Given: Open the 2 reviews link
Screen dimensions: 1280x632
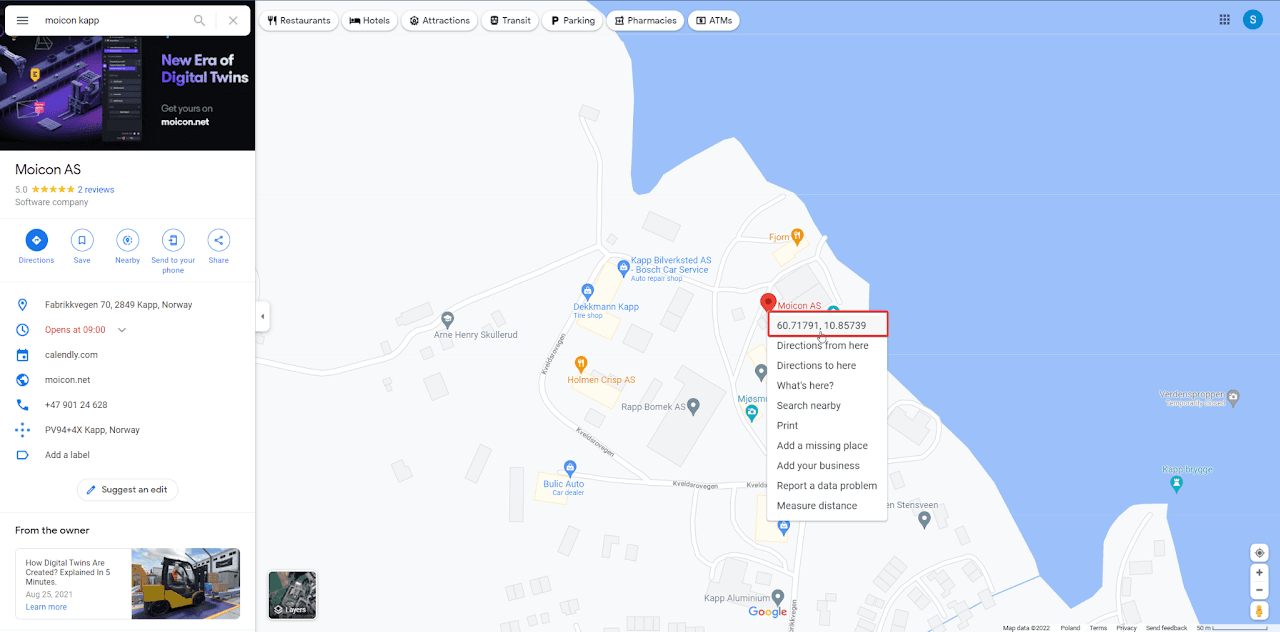Looking at the screenshot, I should [x=96, y=190].
